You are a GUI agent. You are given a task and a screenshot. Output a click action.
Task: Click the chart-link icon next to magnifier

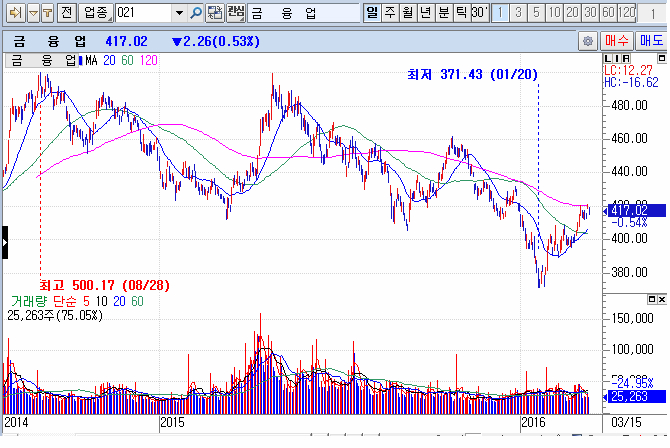(215, 13)
